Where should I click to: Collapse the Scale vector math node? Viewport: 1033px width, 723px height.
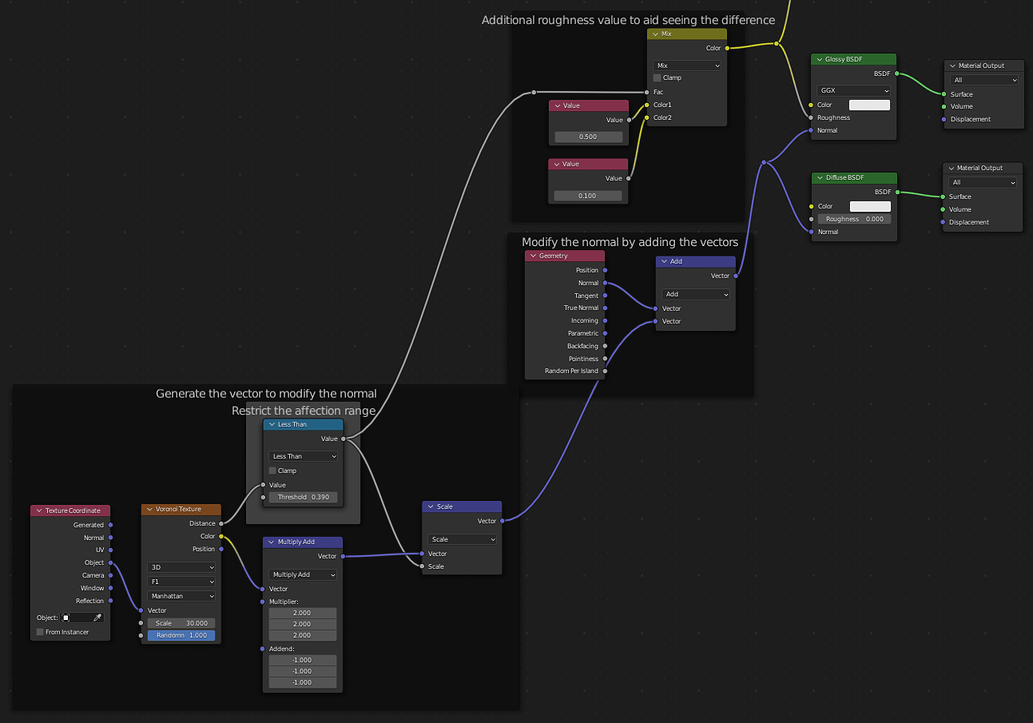[430, 507]
